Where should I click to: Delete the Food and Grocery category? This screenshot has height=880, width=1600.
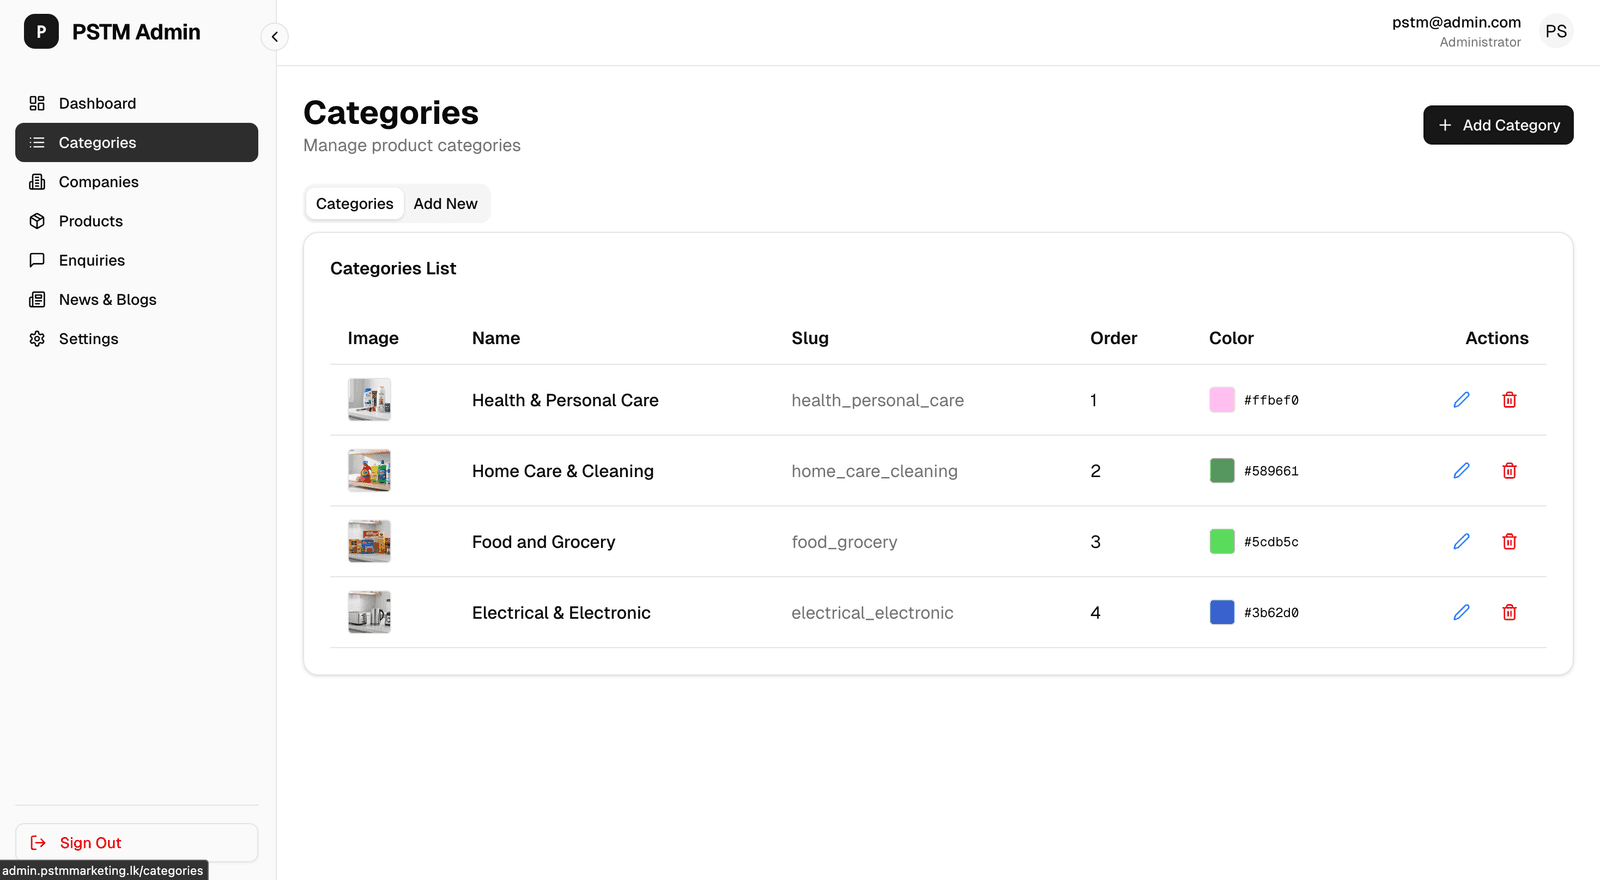coord(1509,542)
